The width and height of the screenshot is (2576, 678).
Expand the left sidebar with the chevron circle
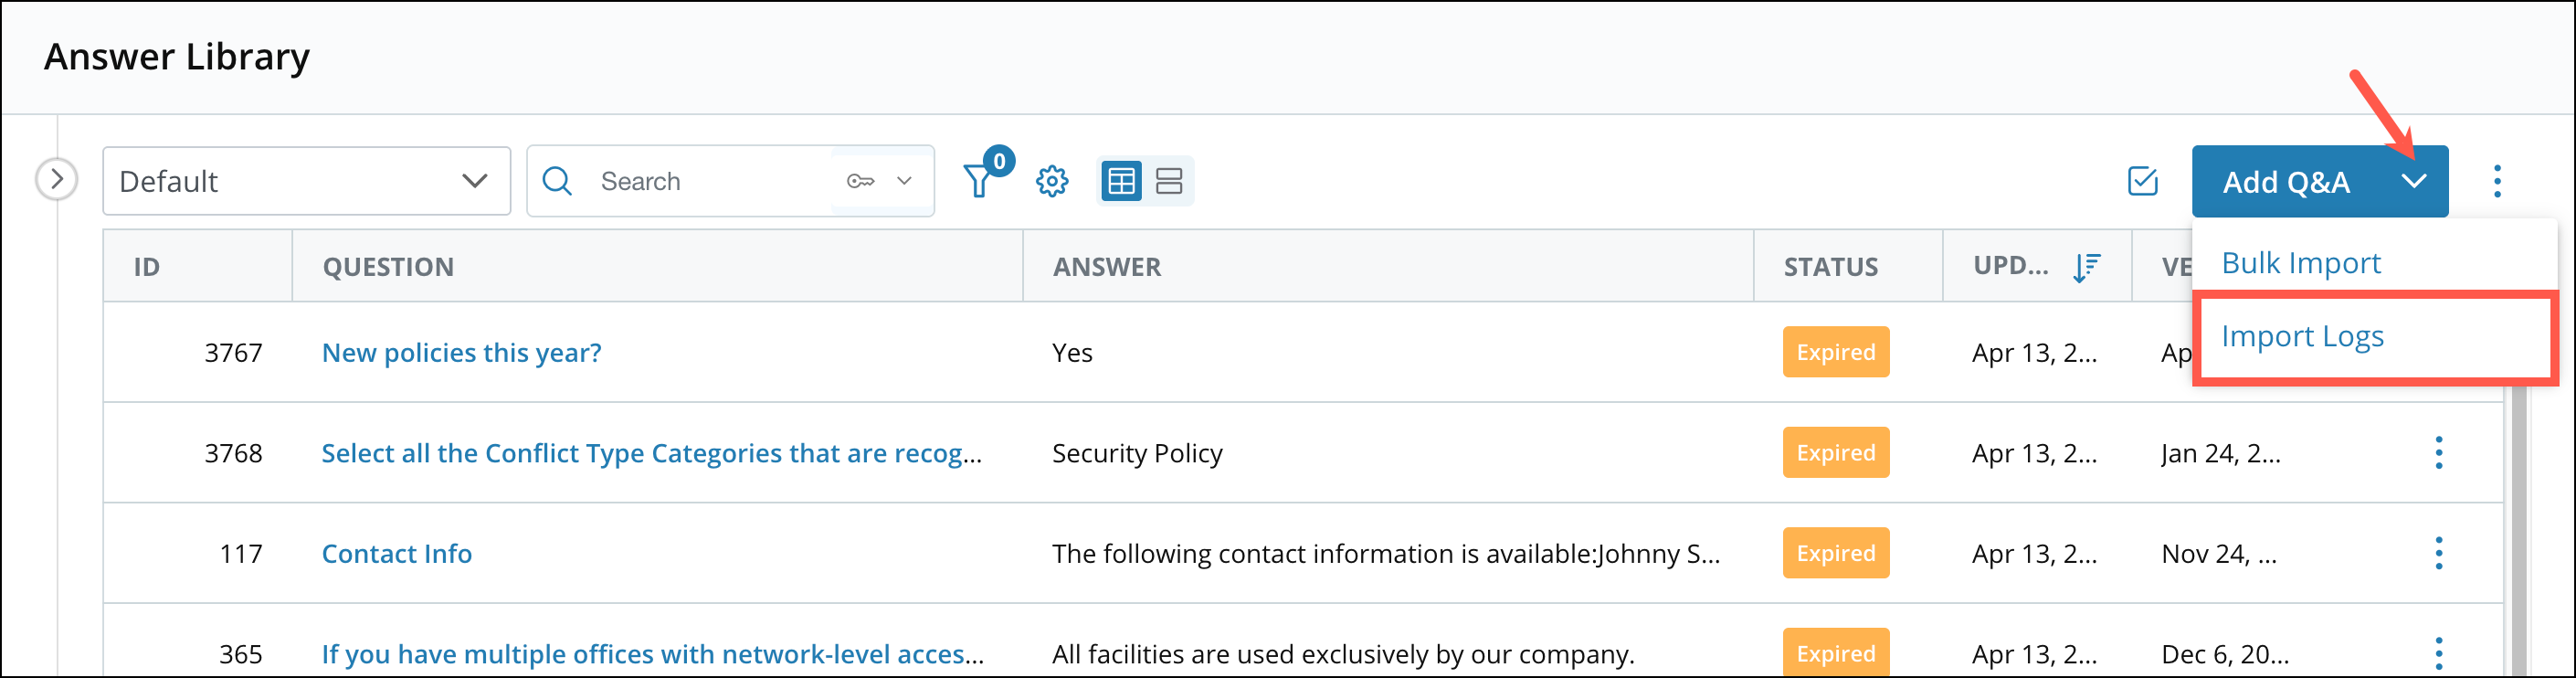point(57,180)
